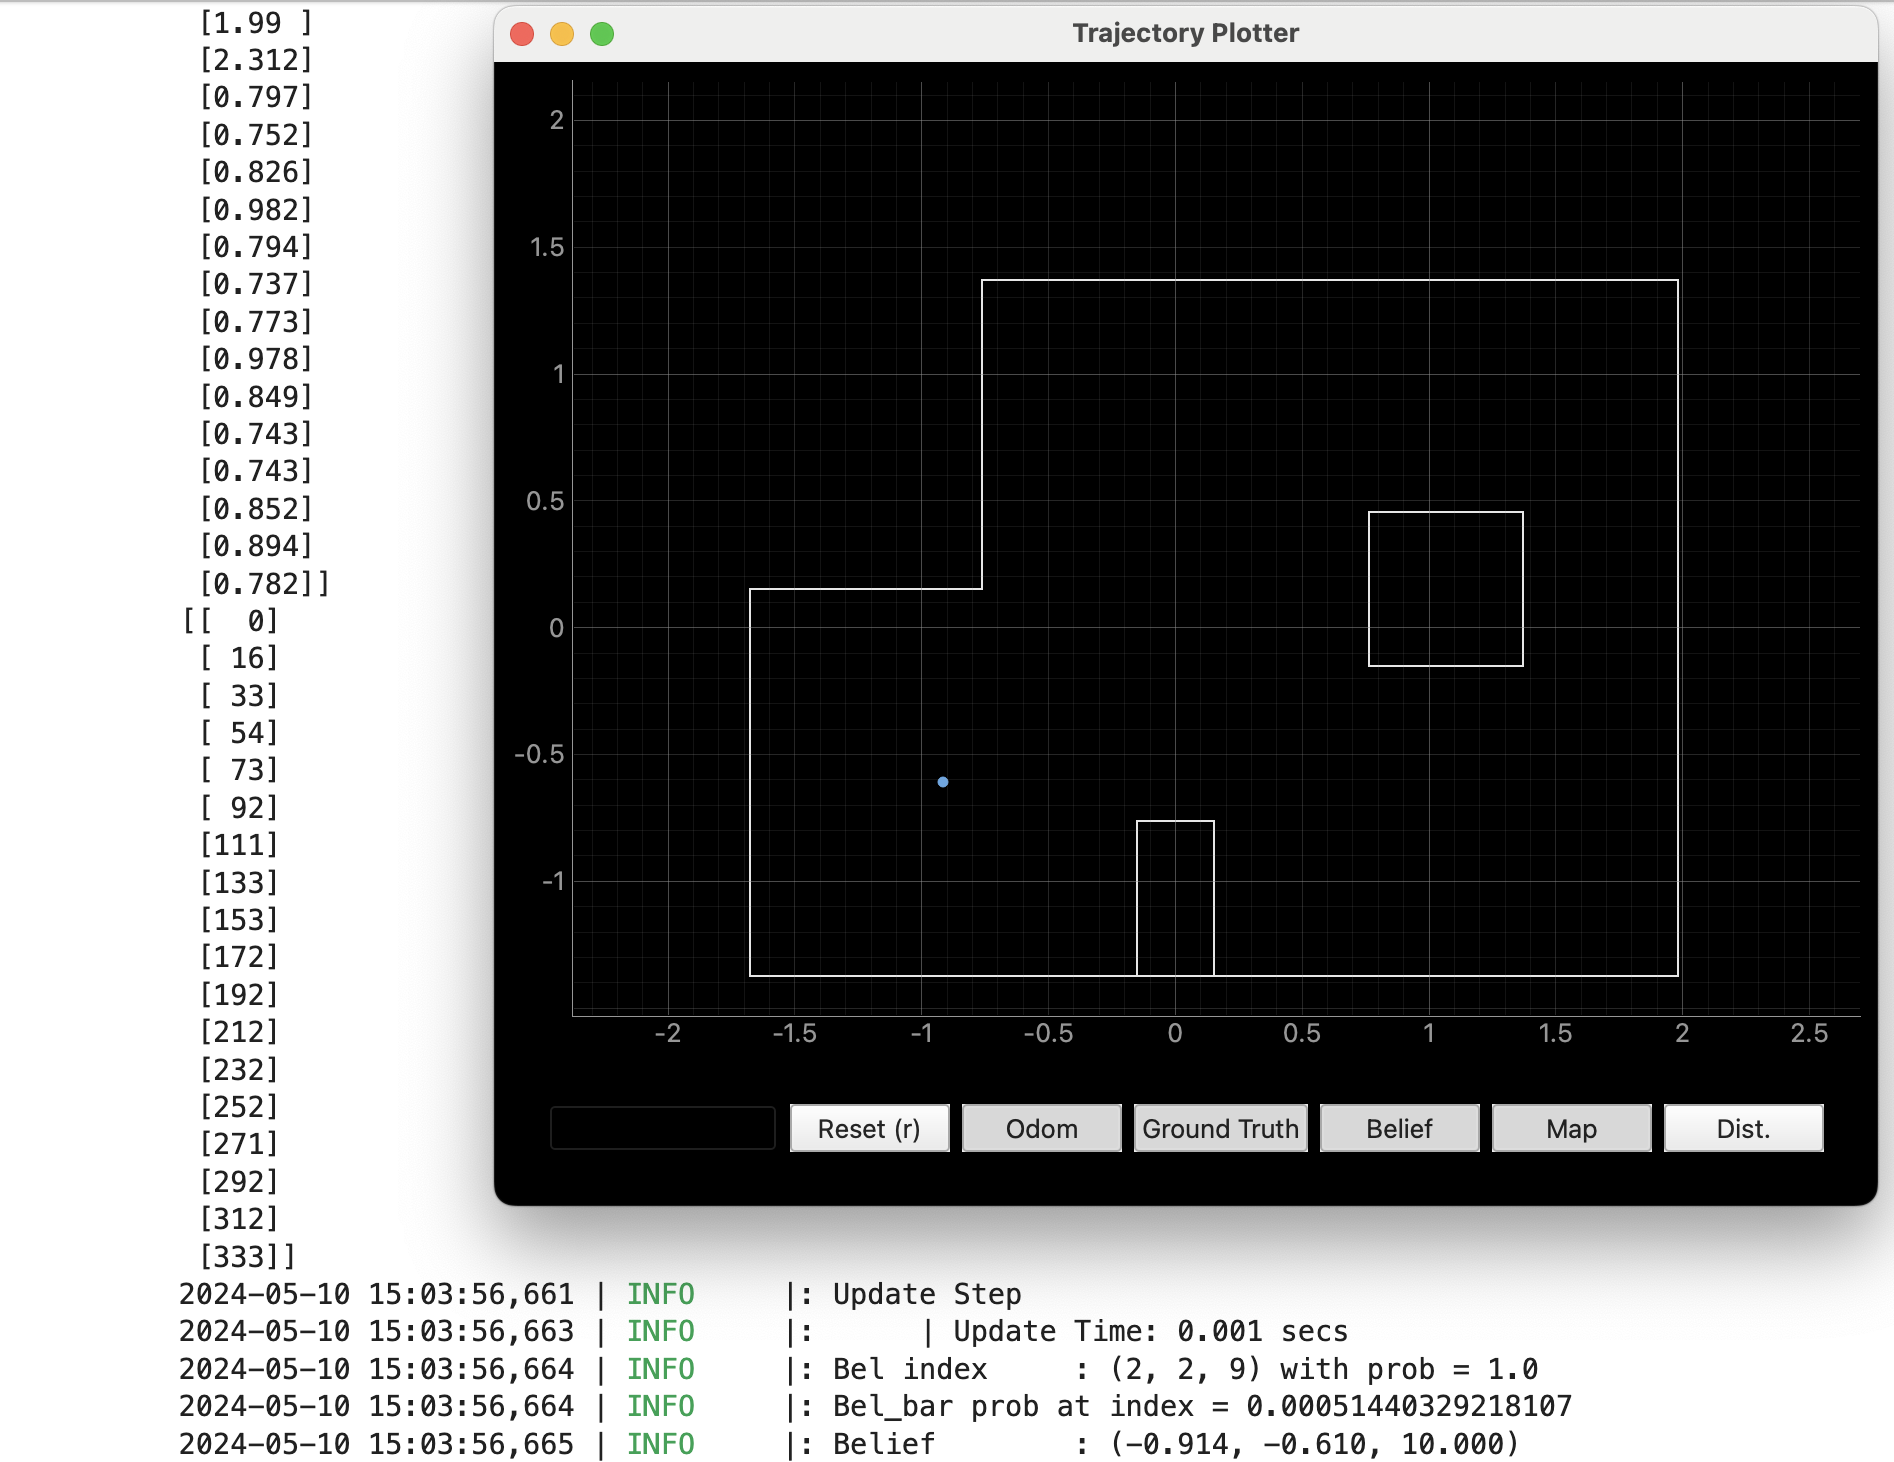Click the angle value [ 16]
The height and width of the screenshot is (1462, 1894).
point(239,658)
